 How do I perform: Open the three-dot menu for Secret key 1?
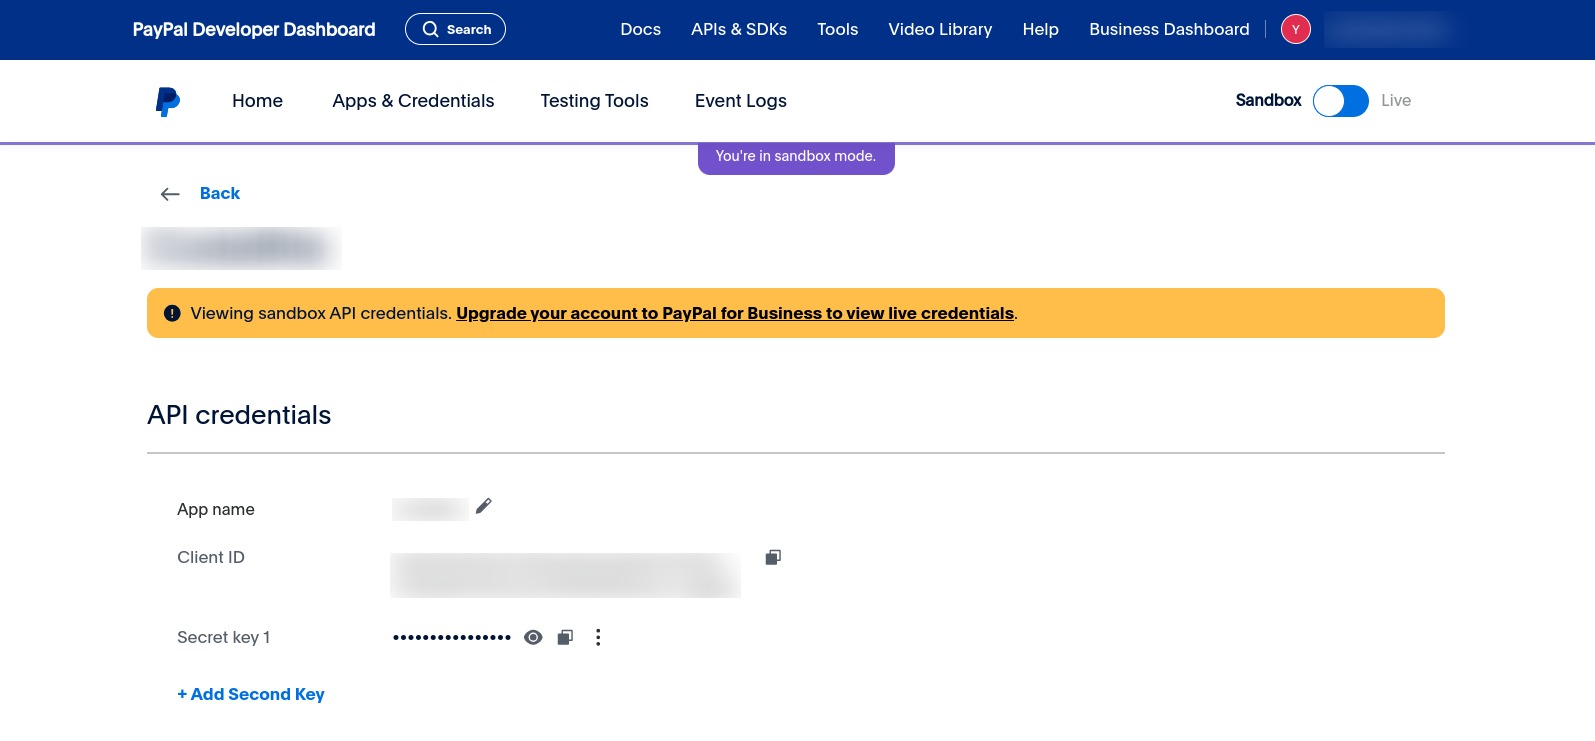[598, 637]
